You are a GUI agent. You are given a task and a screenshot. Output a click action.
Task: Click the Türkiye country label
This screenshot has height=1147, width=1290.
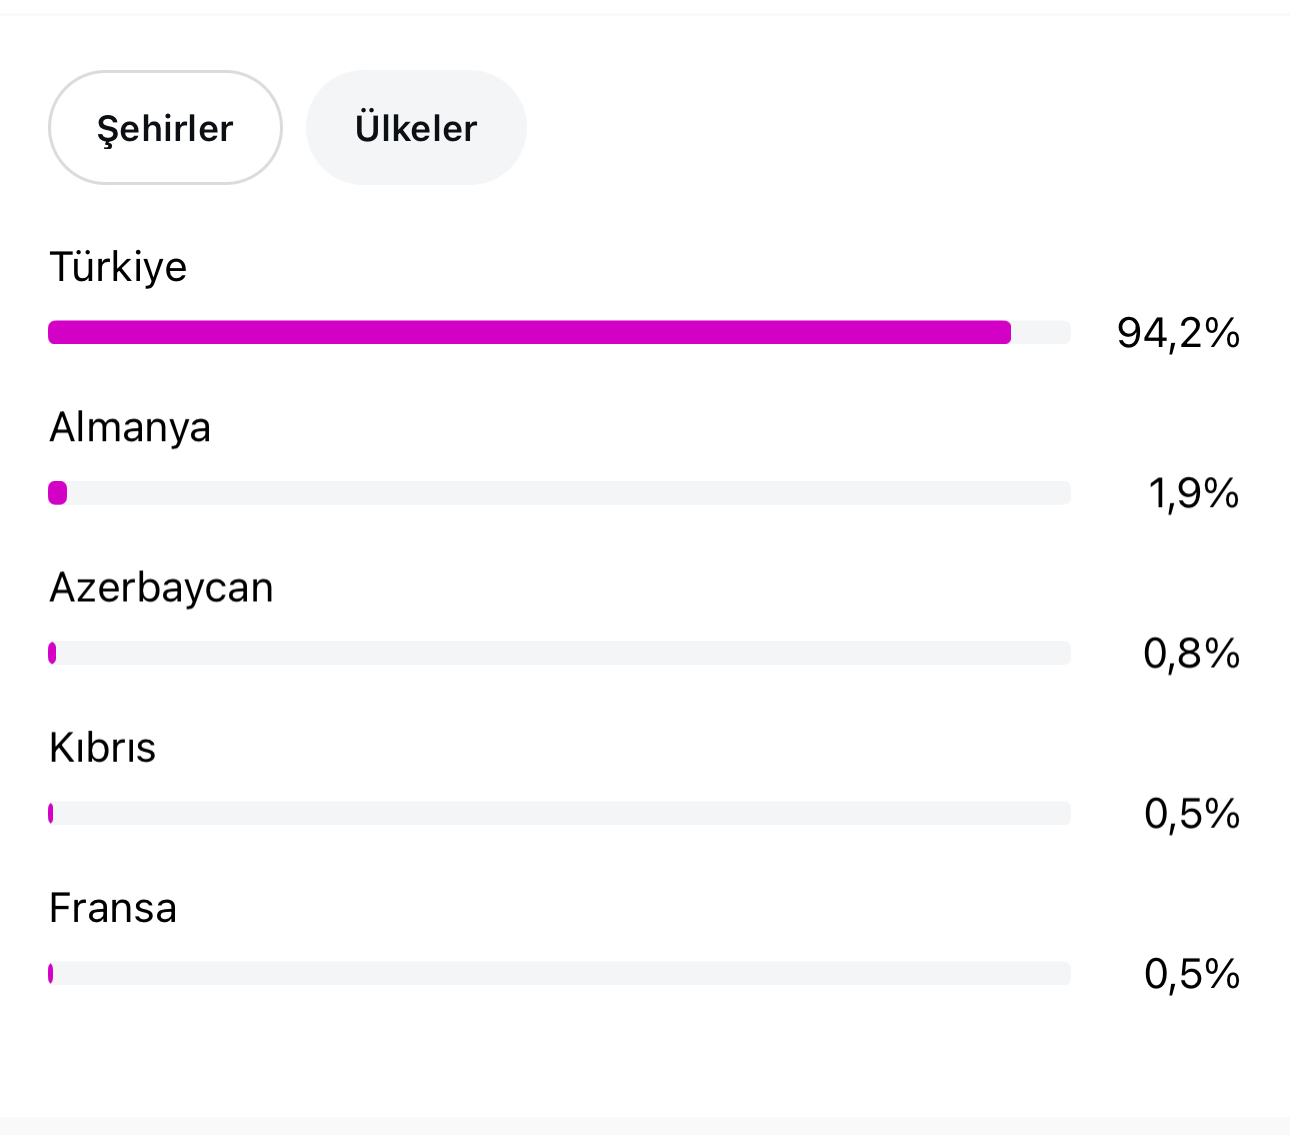(118, 268)
